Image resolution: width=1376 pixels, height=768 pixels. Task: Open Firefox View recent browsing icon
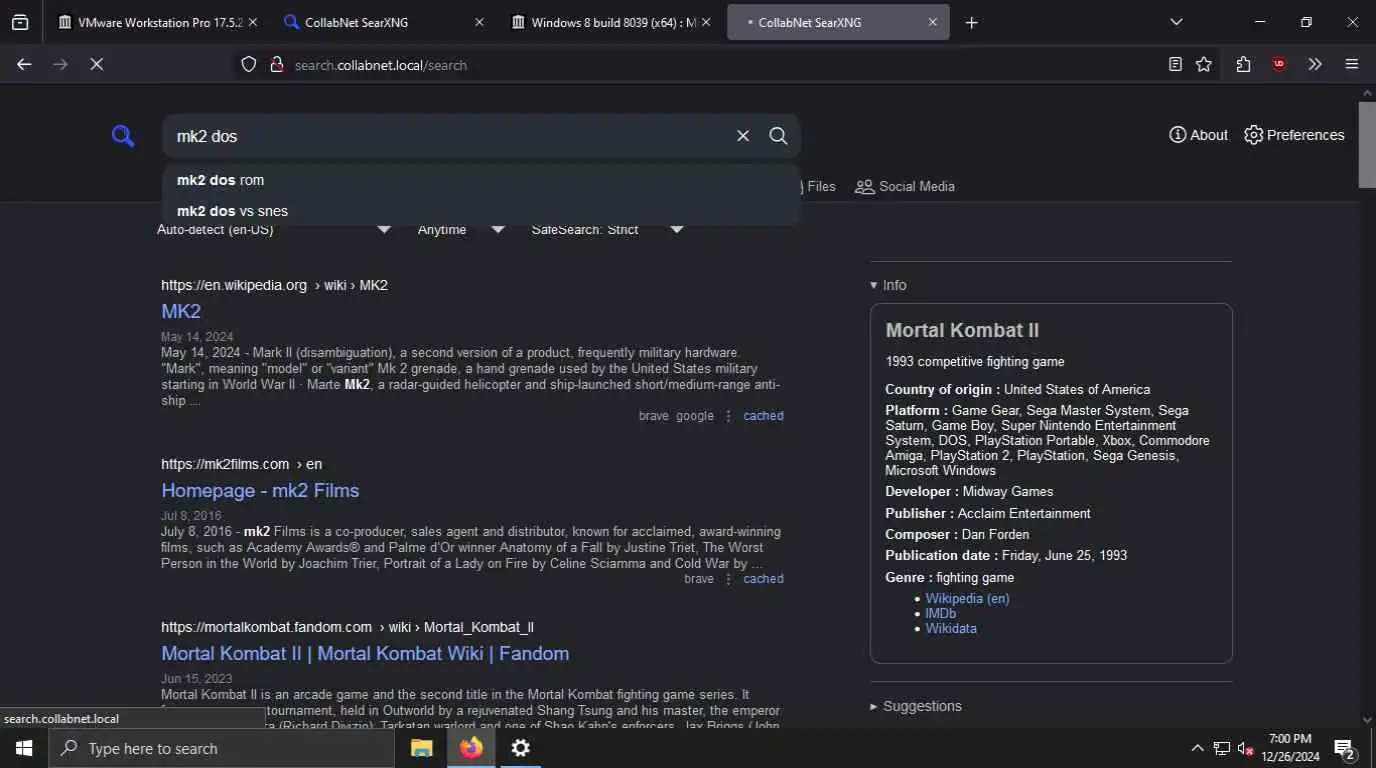pos(20,22)
